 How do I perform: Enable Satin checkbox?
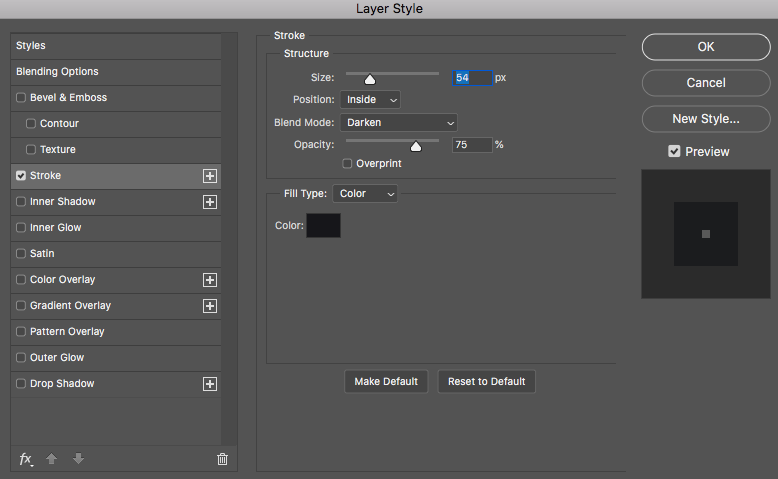pyautogui.click(x=21, y=253)
